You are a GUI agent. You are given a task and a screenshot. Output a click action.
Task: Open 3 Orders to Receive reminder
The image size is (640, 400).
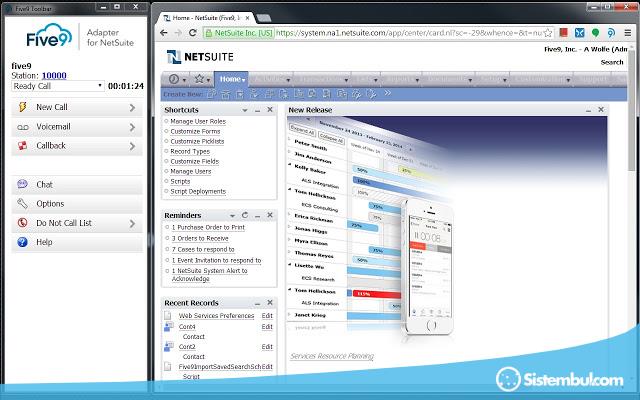click(200, 238)
